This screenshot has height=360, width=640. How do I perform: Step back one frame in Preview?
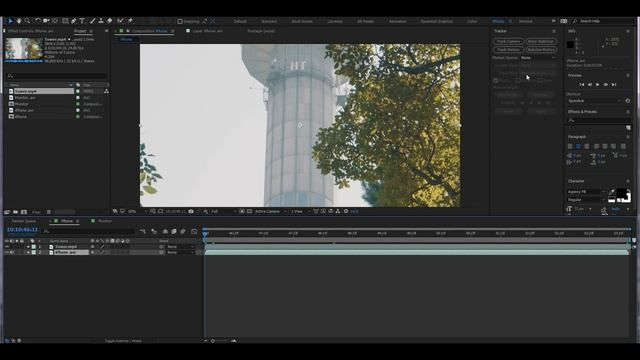[x=590, y=84]
